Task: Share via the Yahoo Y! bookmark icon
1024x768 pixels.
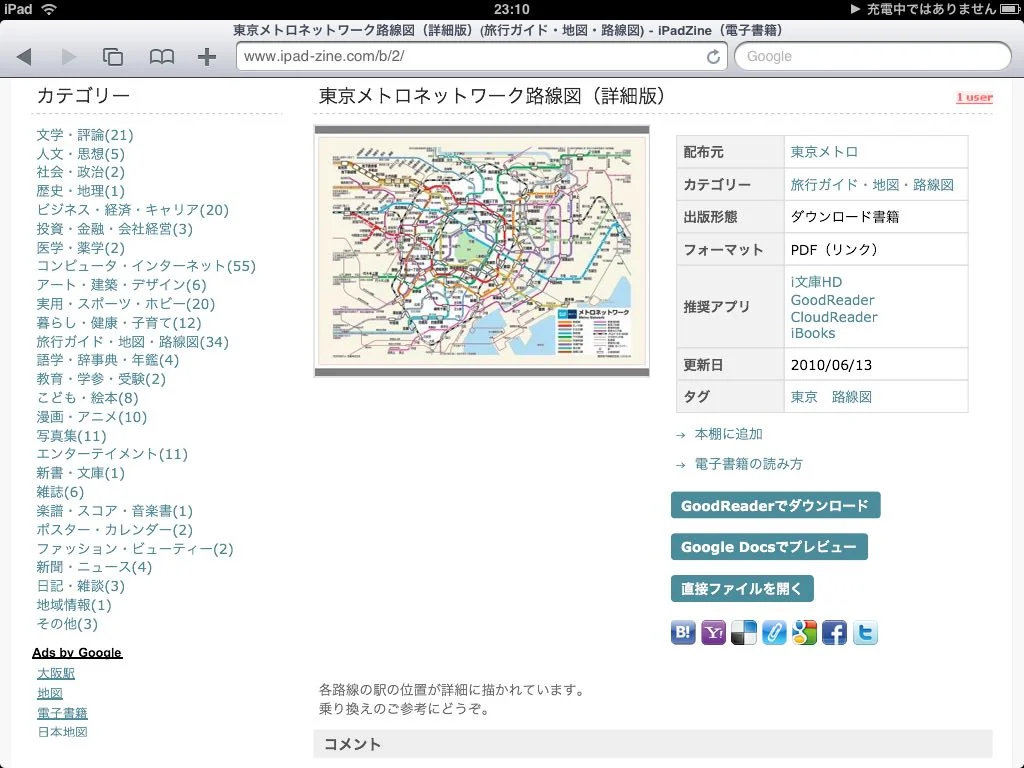Action: (x=713, y=632)
